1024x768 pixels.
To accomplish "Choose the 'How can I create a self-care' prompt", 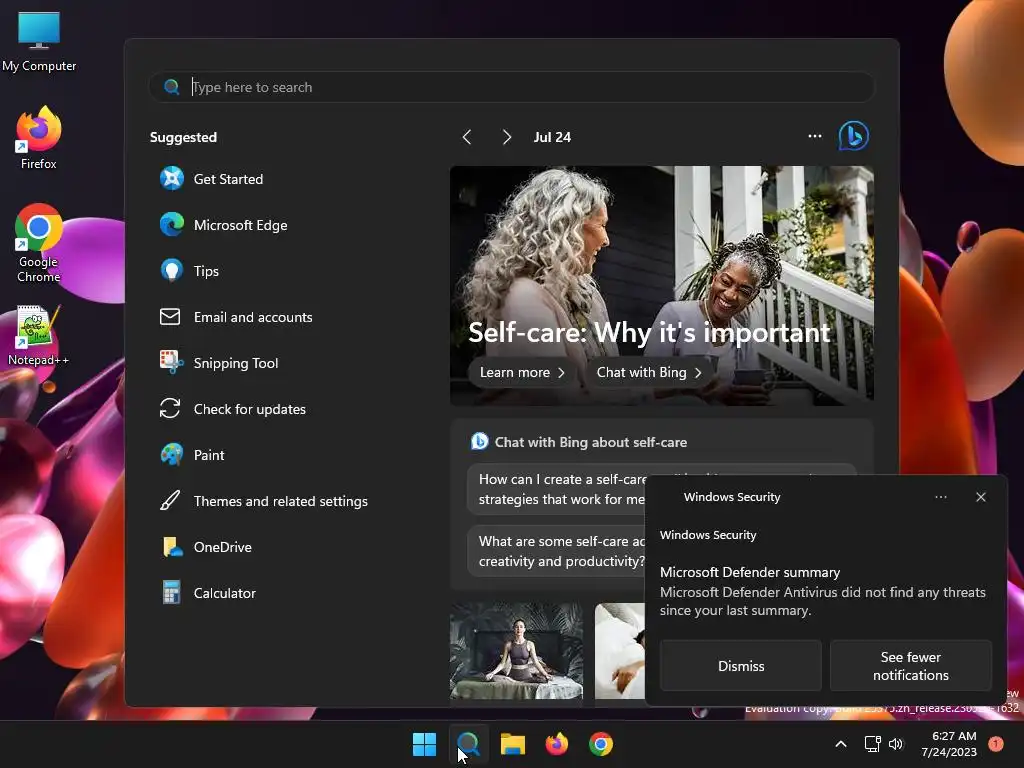I will pyautogui.click(x=556, y=489).
